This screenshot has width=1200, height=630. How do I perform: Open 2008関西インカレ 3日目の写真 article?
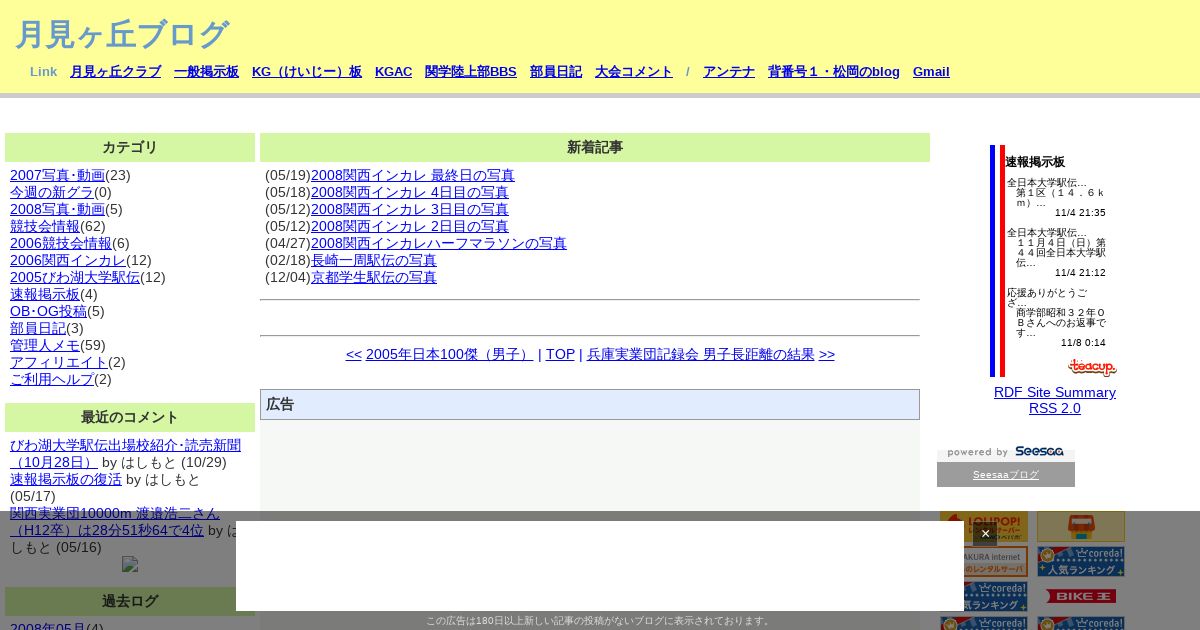click(x=410, y=209)
